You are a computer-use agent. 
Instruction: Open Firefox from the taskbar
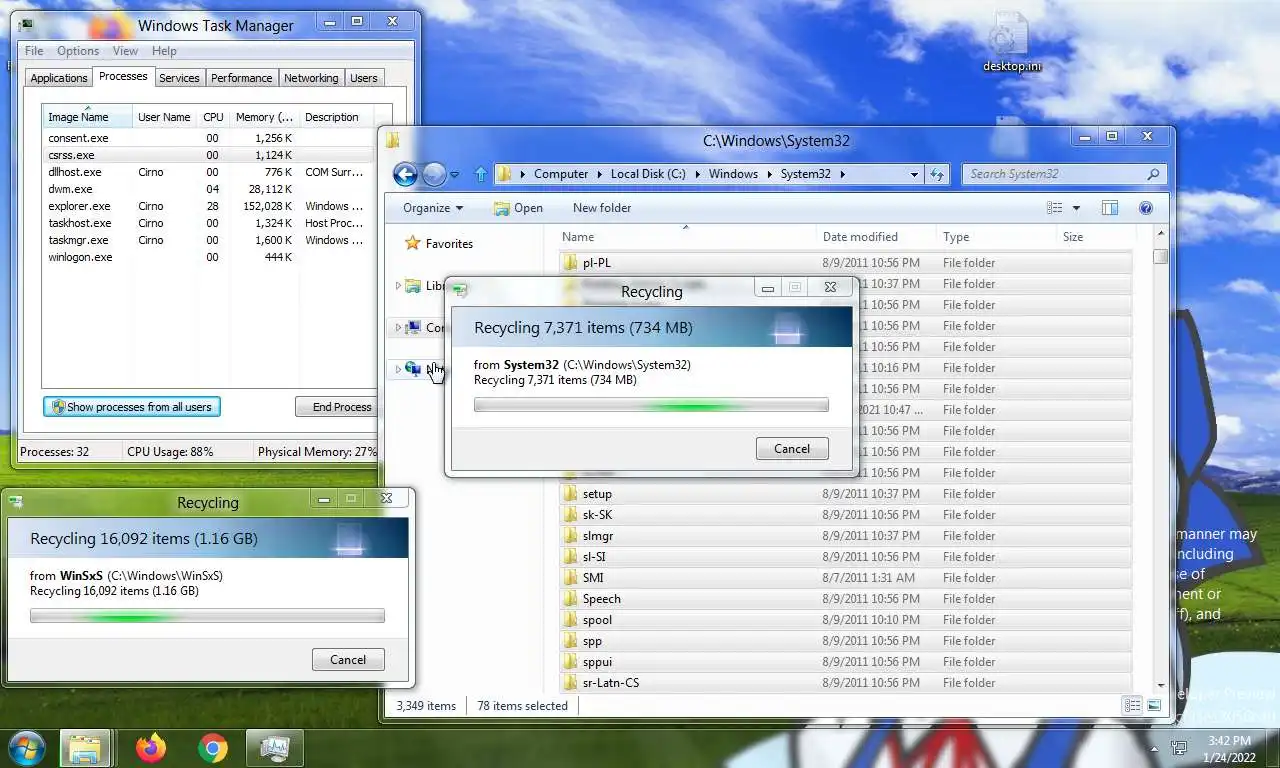(x=151, y=747)
